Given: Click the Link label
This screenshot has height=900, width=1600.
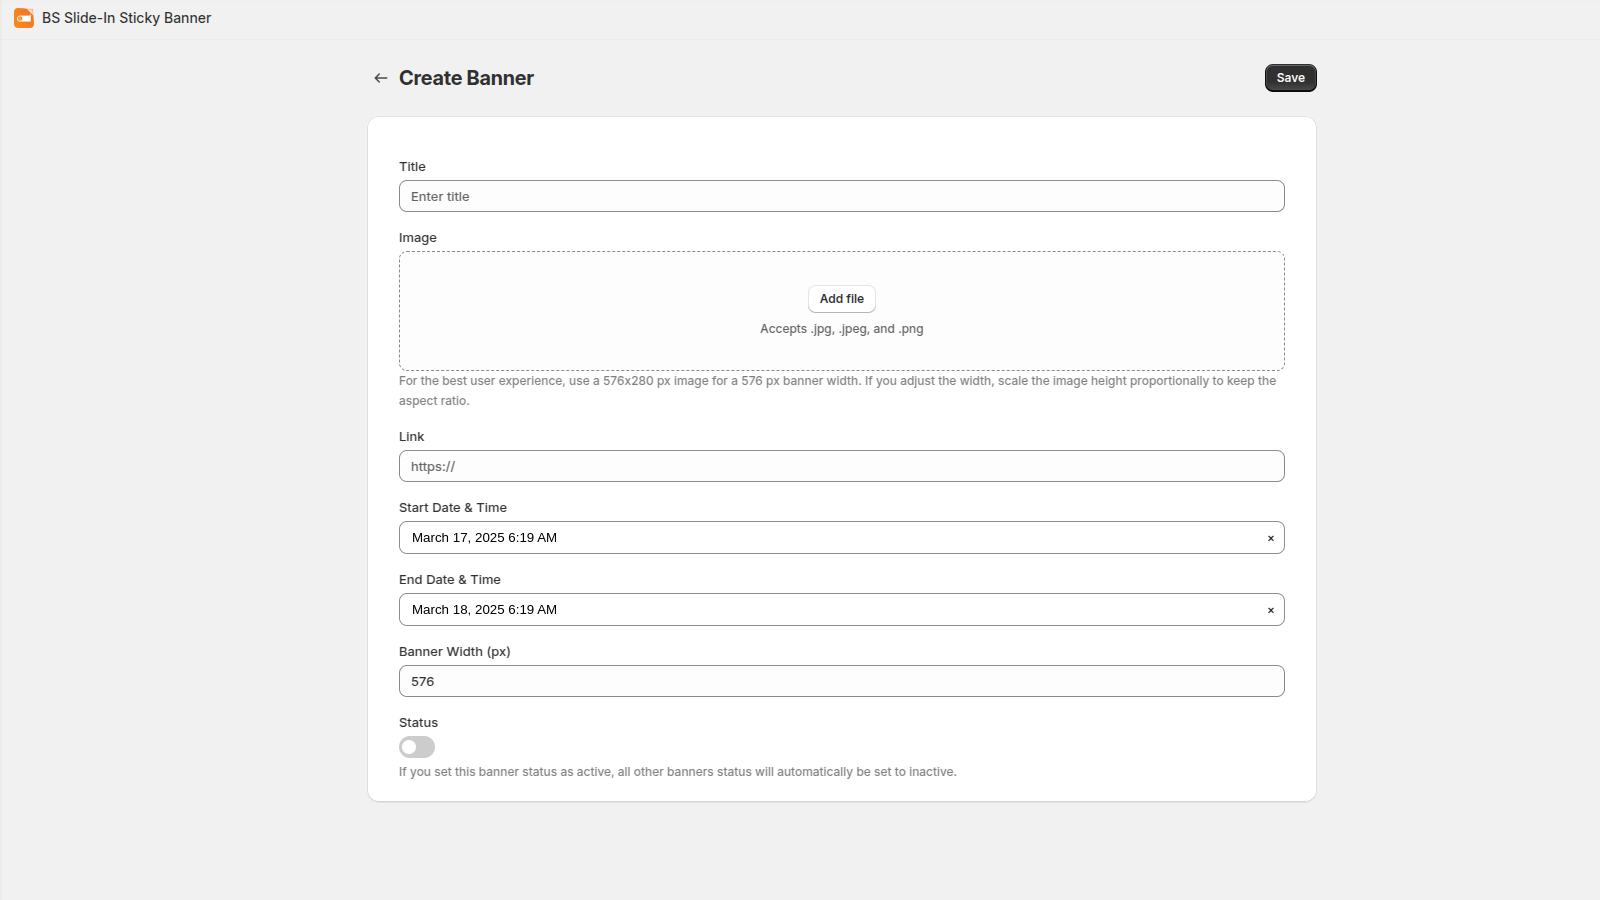Looking at the screenshot, I should tap(411, 436).
